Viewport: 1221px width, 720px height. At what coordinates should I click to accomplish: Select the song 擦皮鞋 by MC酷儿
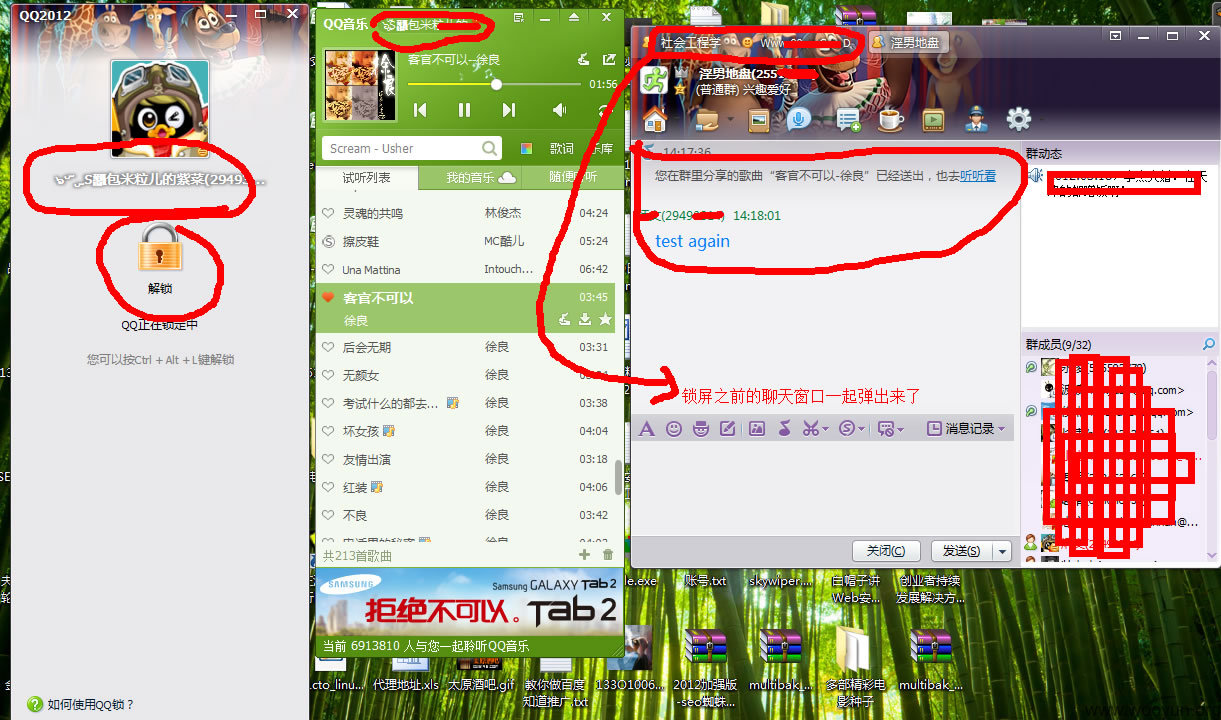(x=465, y=241)
